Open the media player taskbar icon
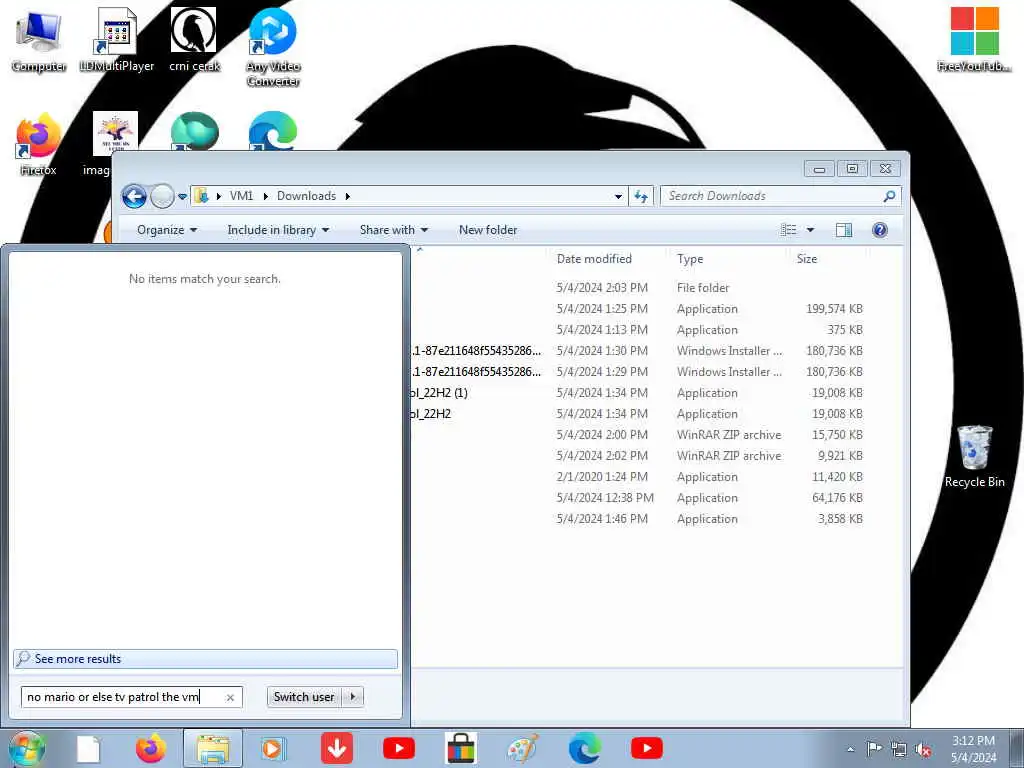The image size is (1024, 768). [x=274, y=748]
